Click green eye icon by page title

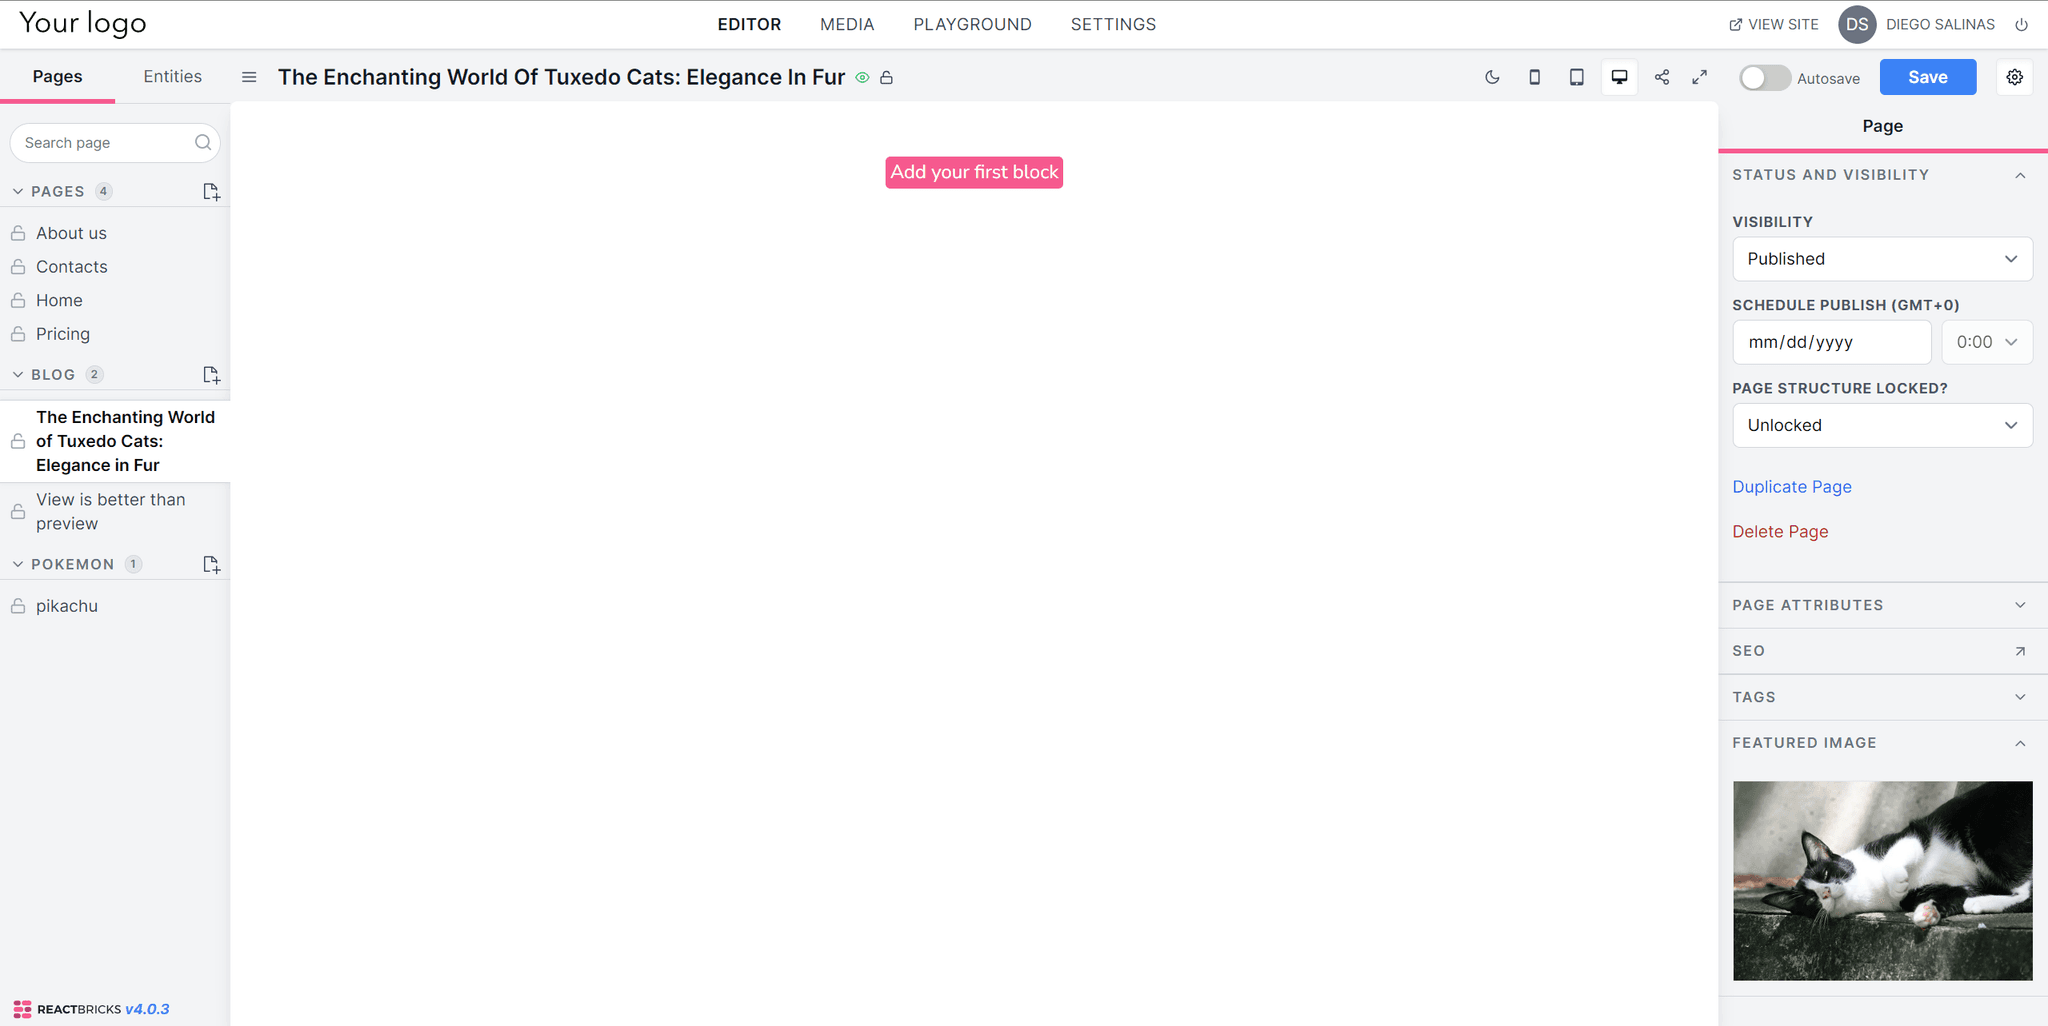862,77
